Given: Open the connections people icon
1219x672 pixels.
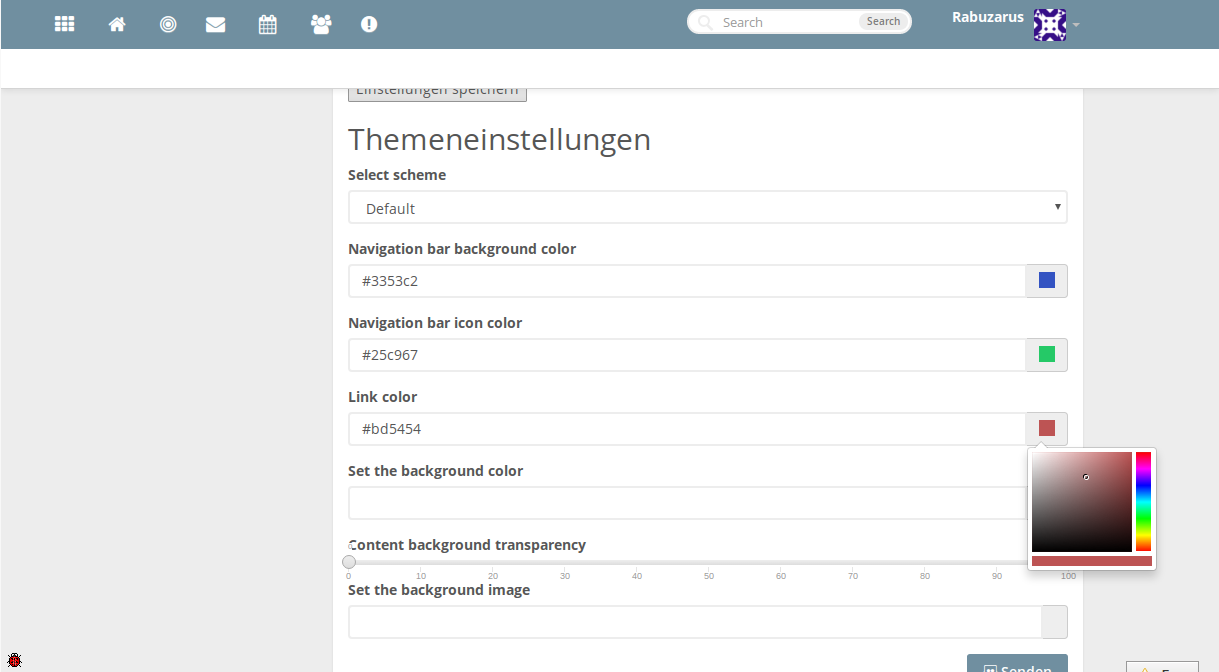Looking at the screenshot, I should point(320,24).
